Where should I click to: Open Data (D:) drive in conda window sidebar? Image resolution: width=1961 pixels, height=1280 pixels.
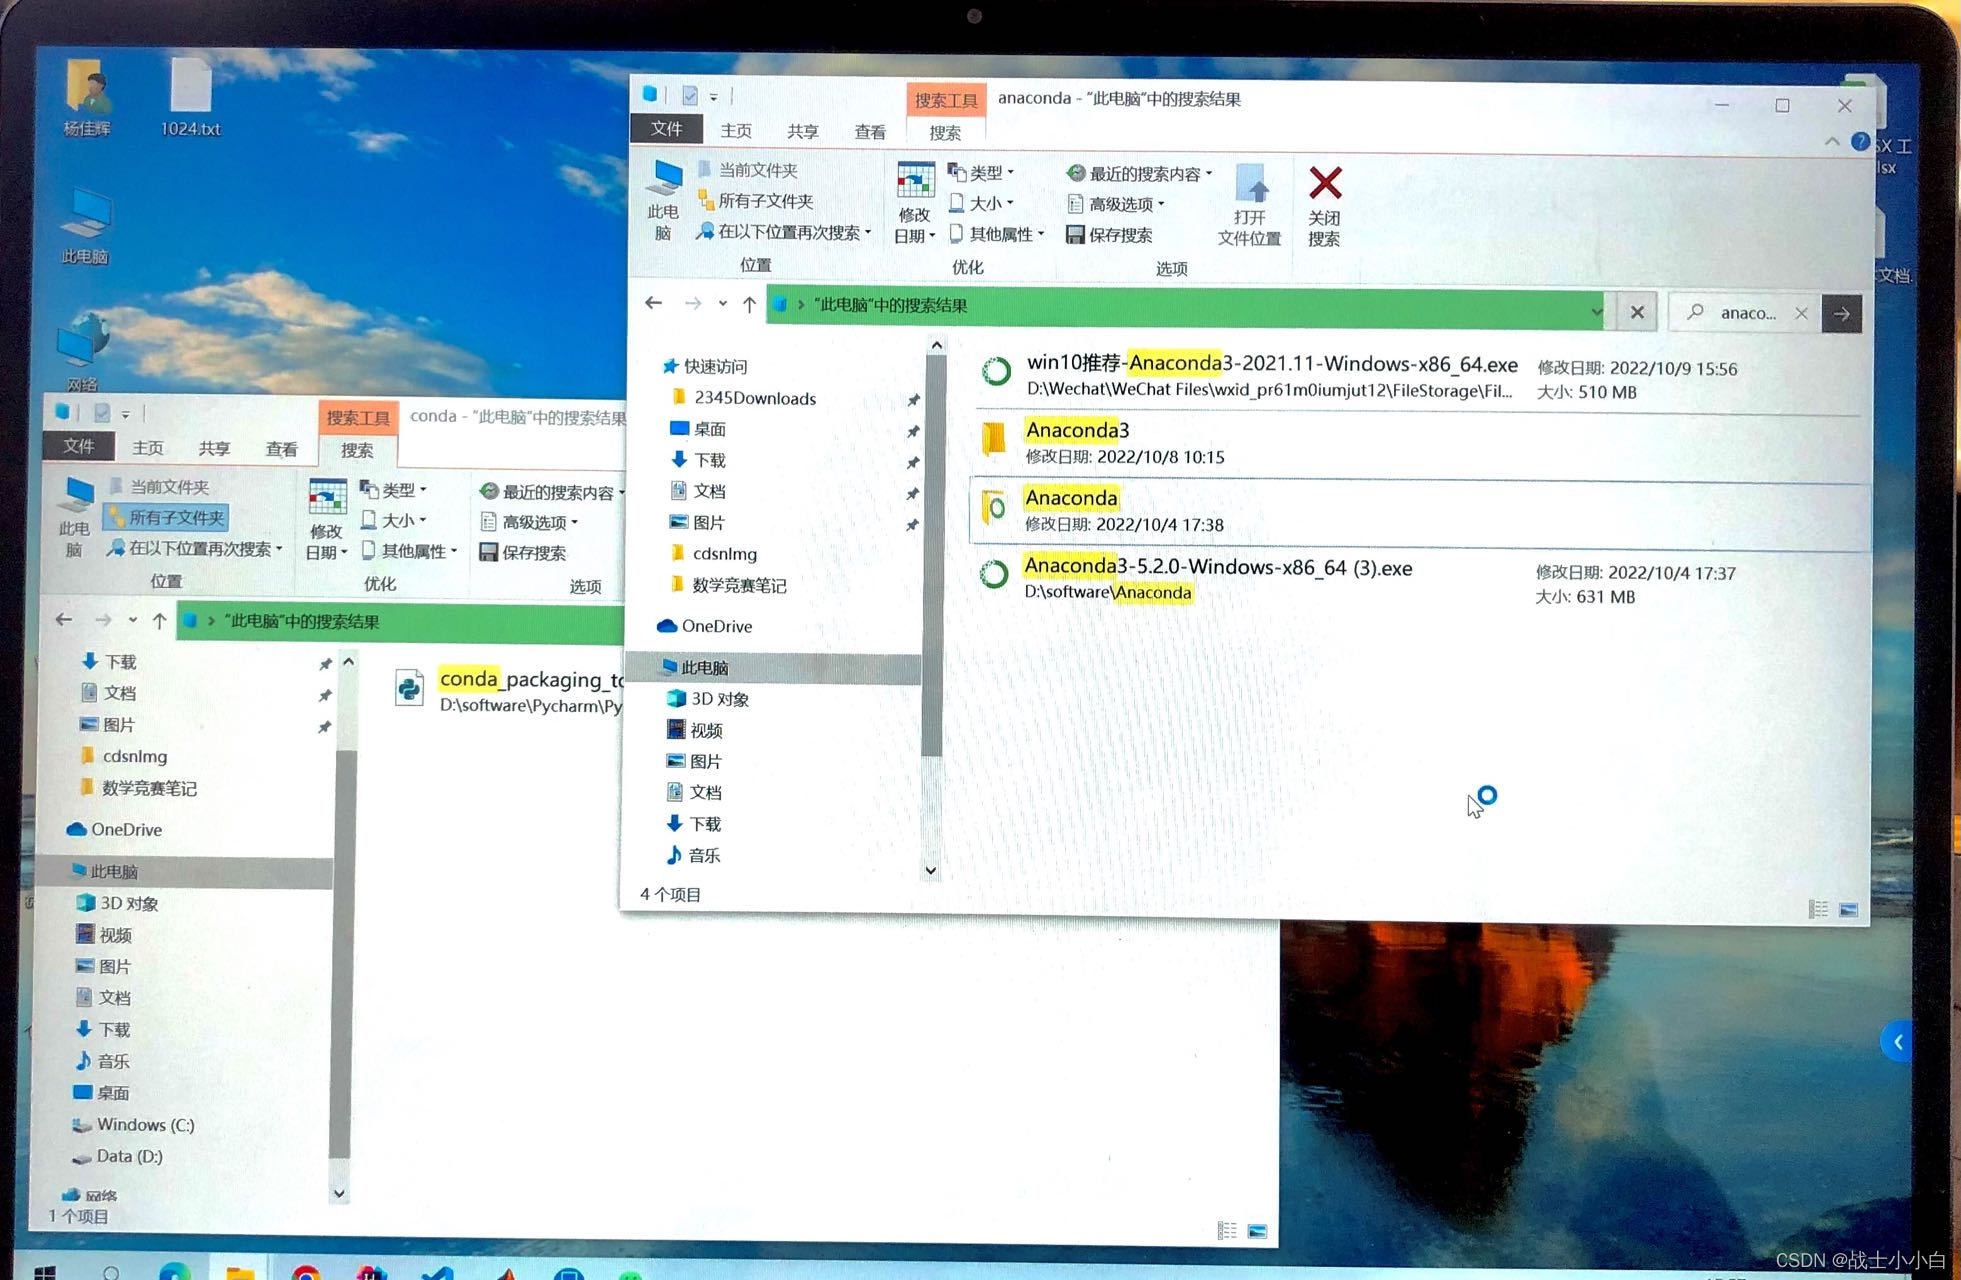pos(116,1156)
